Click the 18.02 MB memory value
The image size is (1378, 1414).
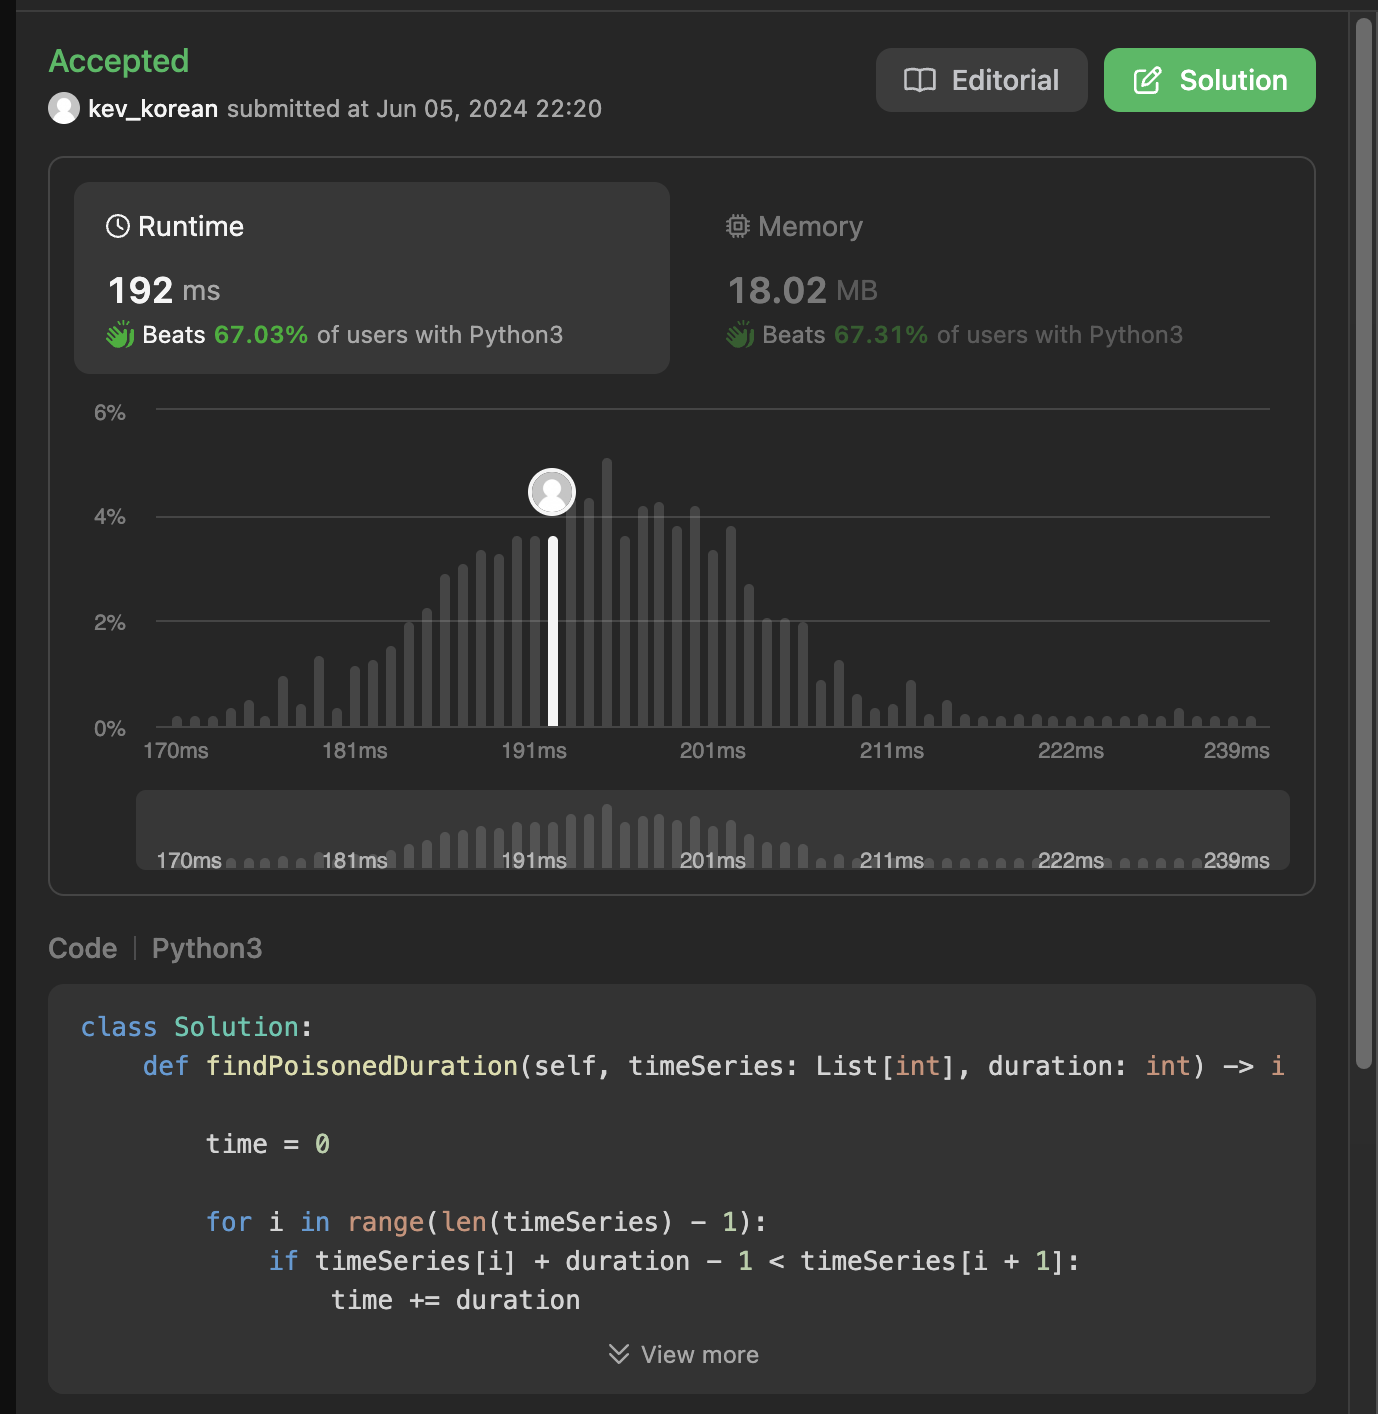[803, 290]
